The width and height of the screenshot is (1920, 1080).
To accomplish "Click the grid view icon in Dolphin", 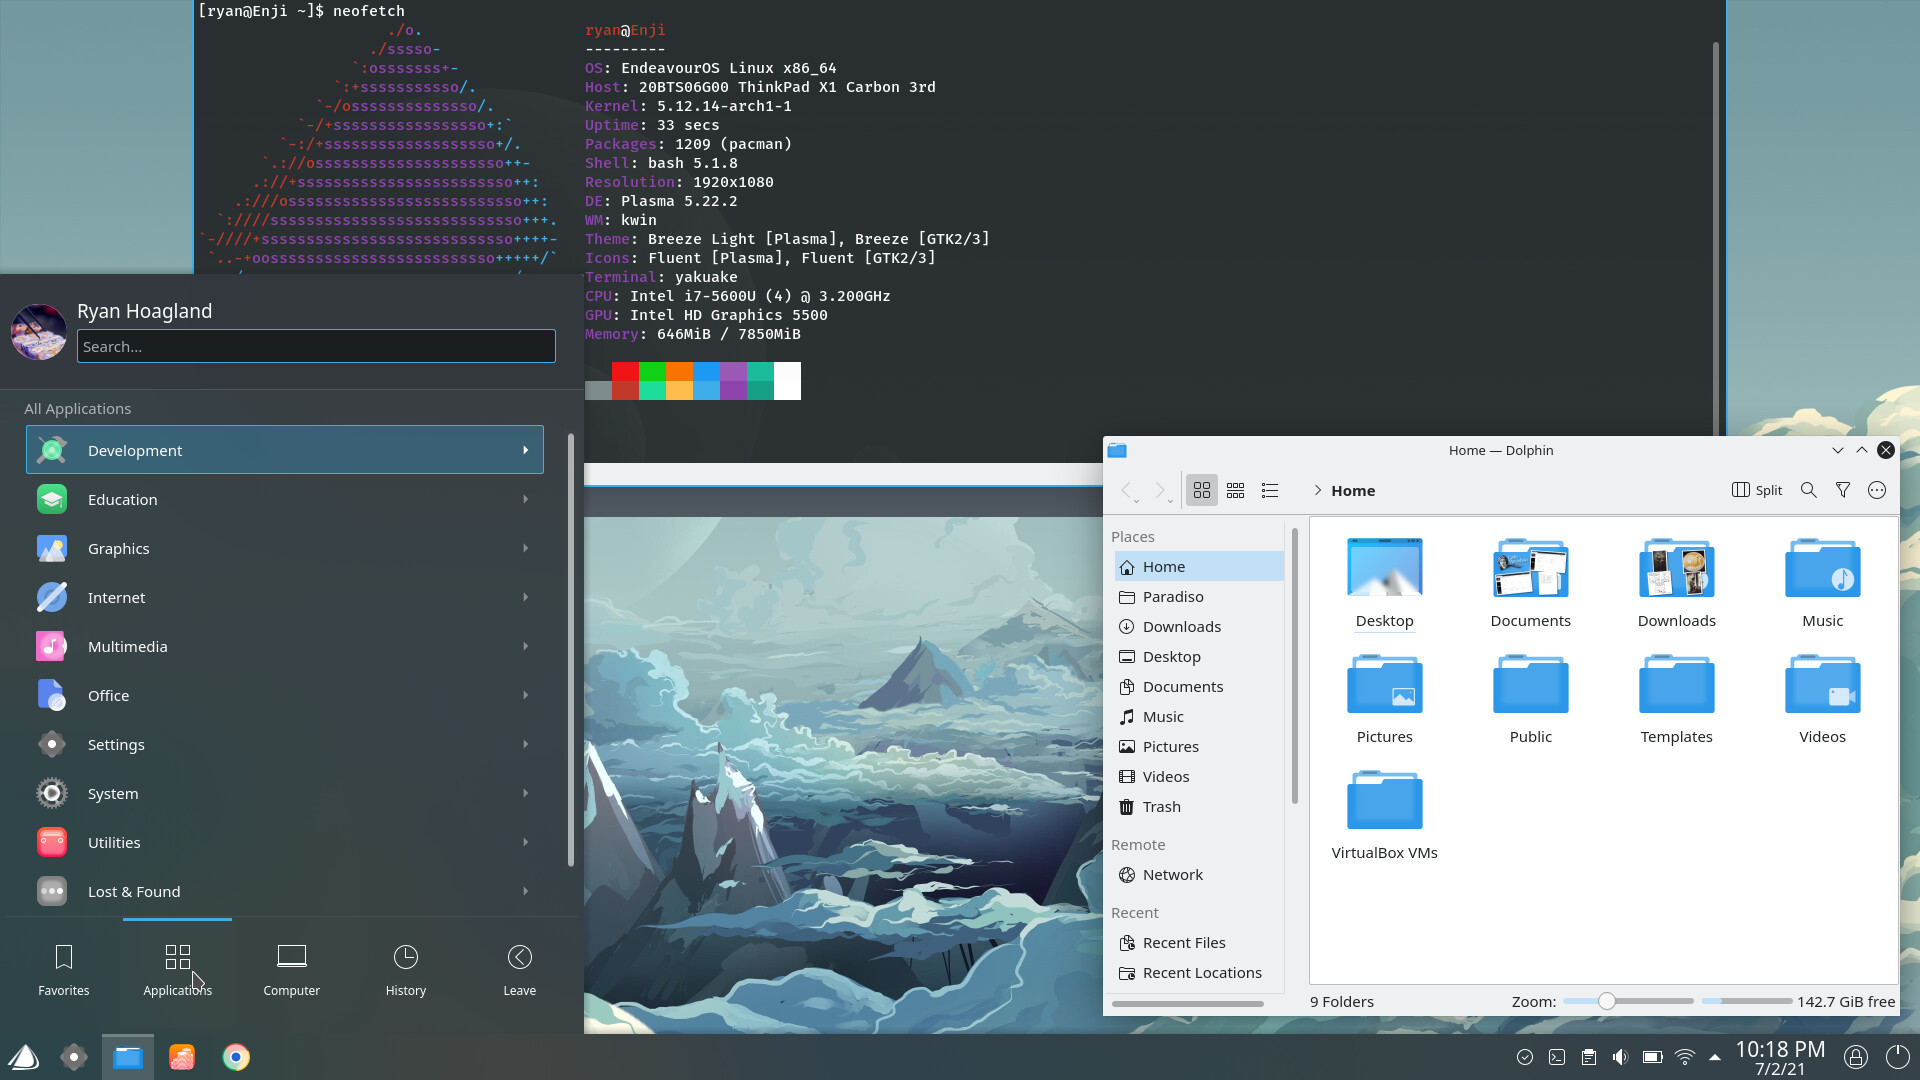I will 1200,489.
